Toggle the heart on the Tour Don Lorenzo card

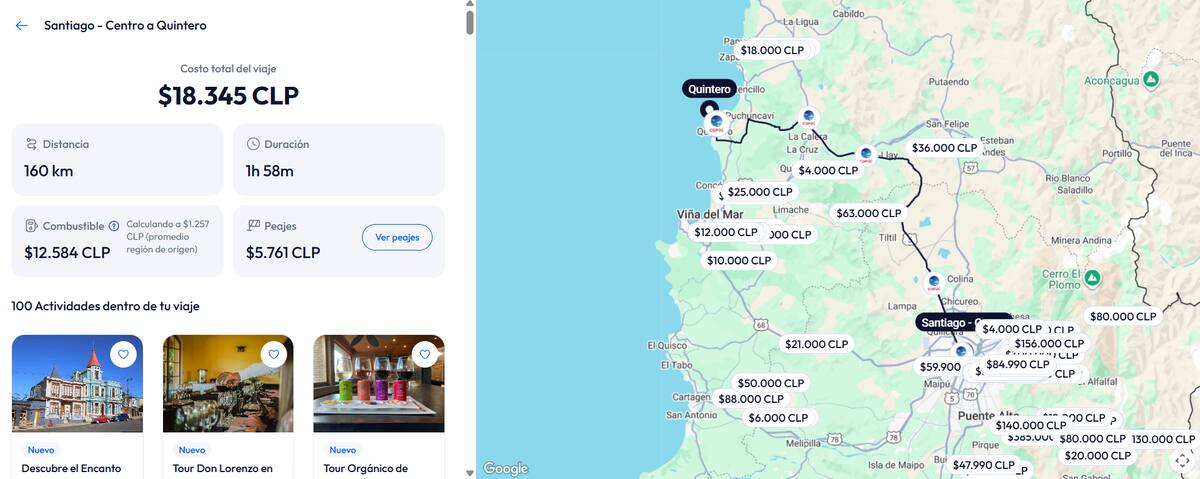tap(274, 354)
